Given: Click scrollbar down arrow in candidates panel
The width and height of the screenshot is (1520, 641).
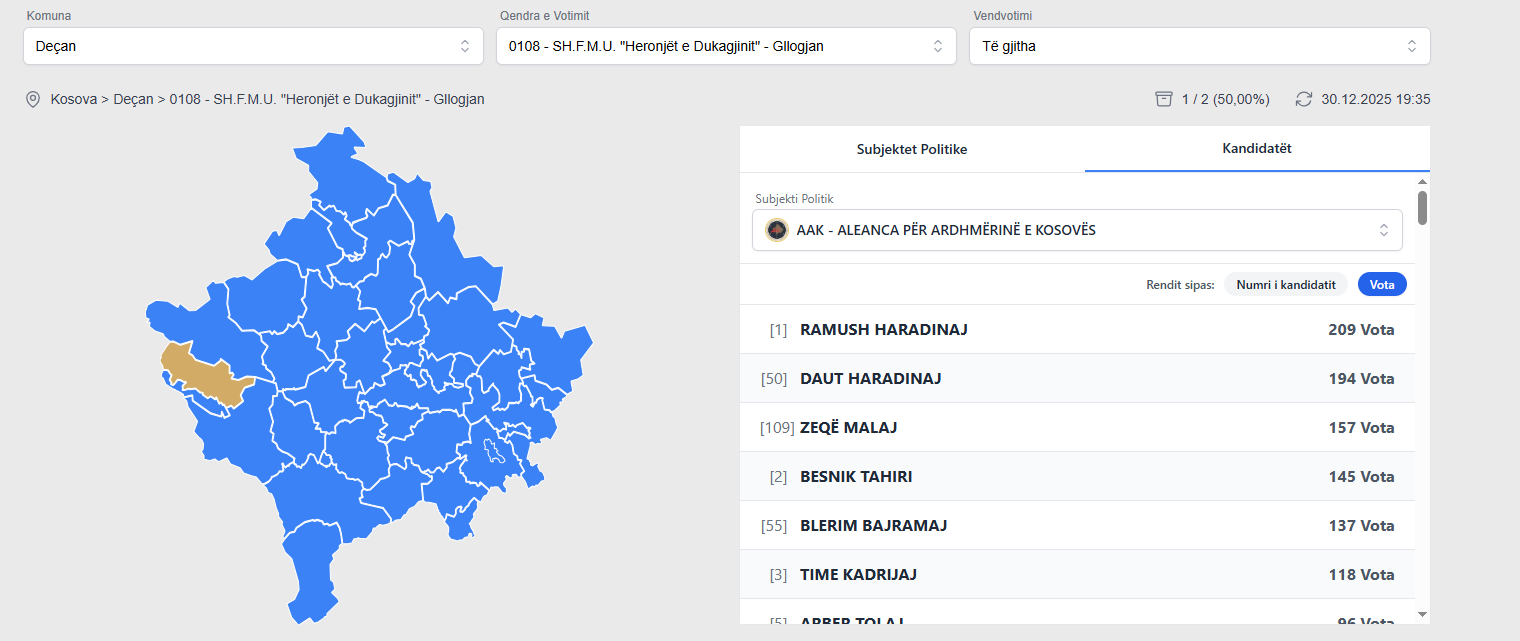Looking at the screenshot, I should tap(1422, 614).
